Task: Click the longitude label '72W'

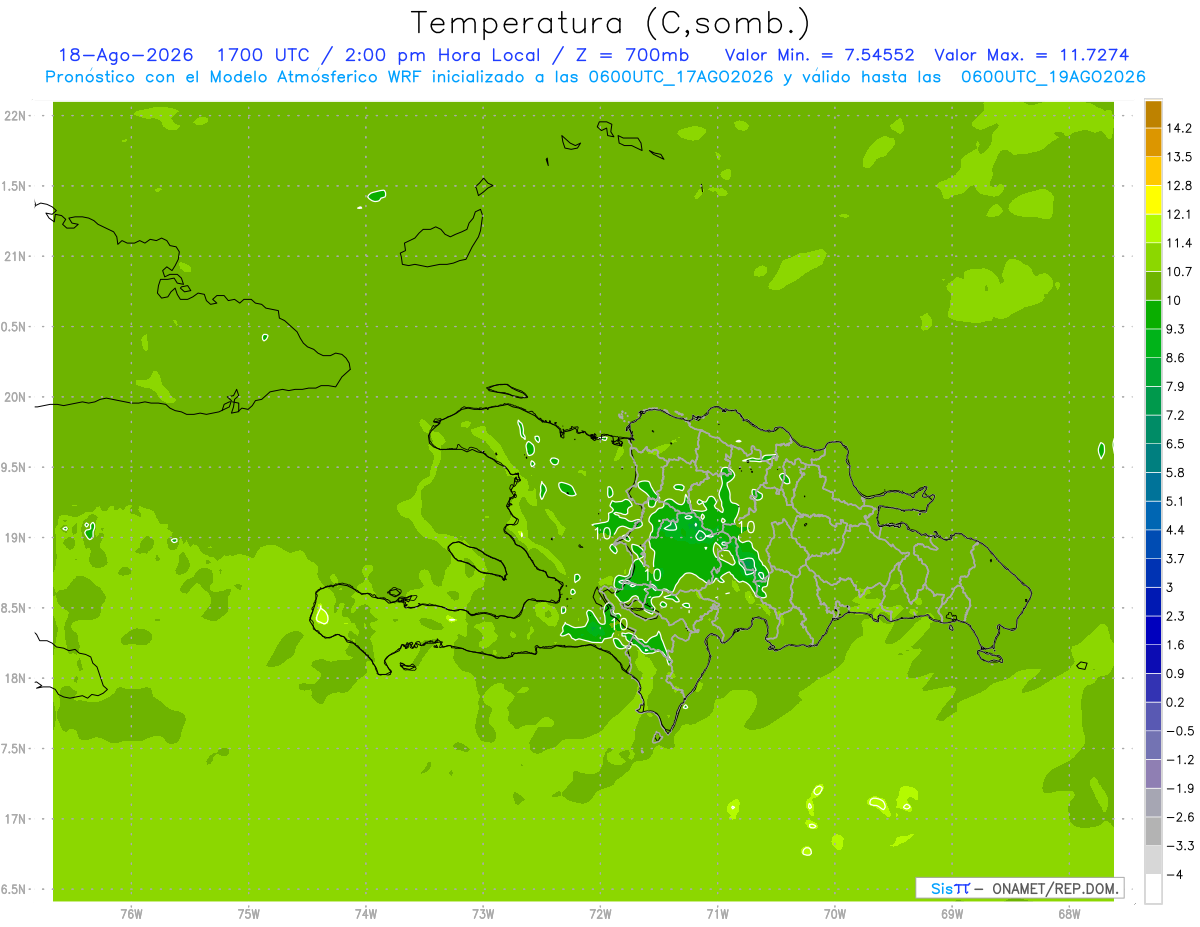Action: pos(600,914)
